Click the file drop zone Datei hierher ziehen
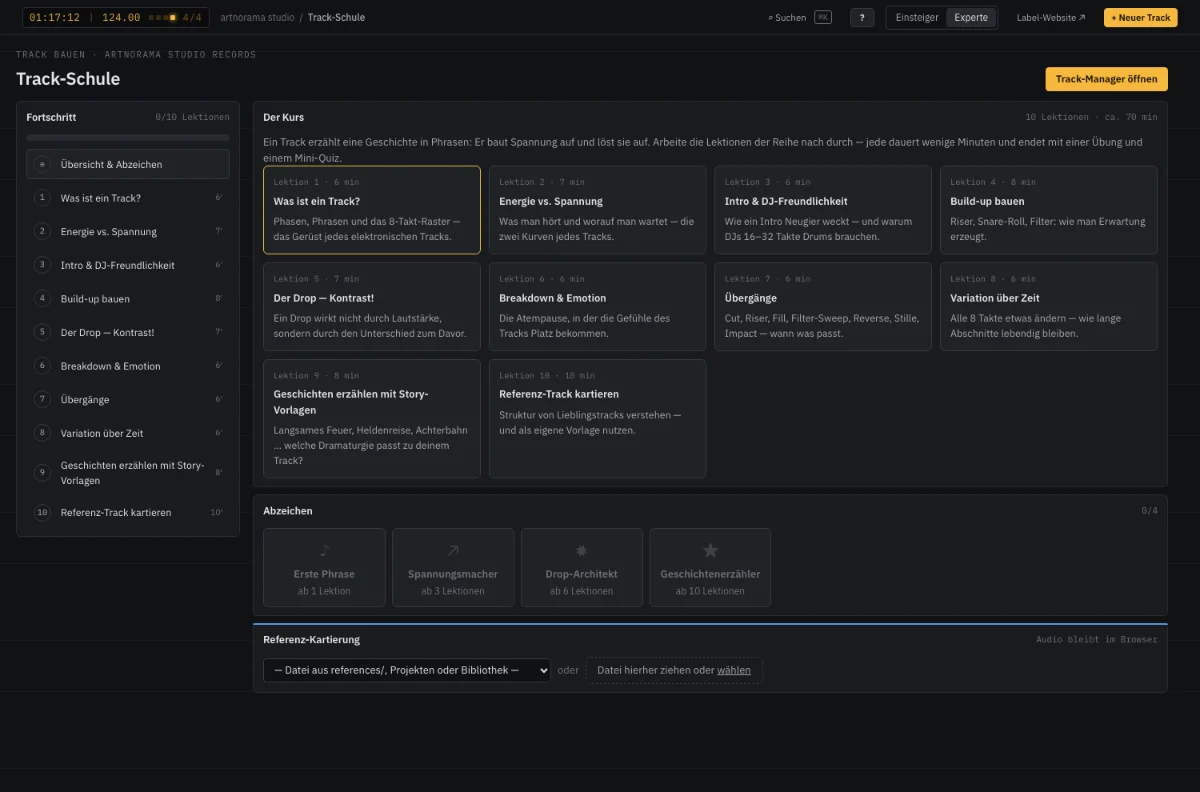The height and width of the screenshot is (792, 1200). 674,670
